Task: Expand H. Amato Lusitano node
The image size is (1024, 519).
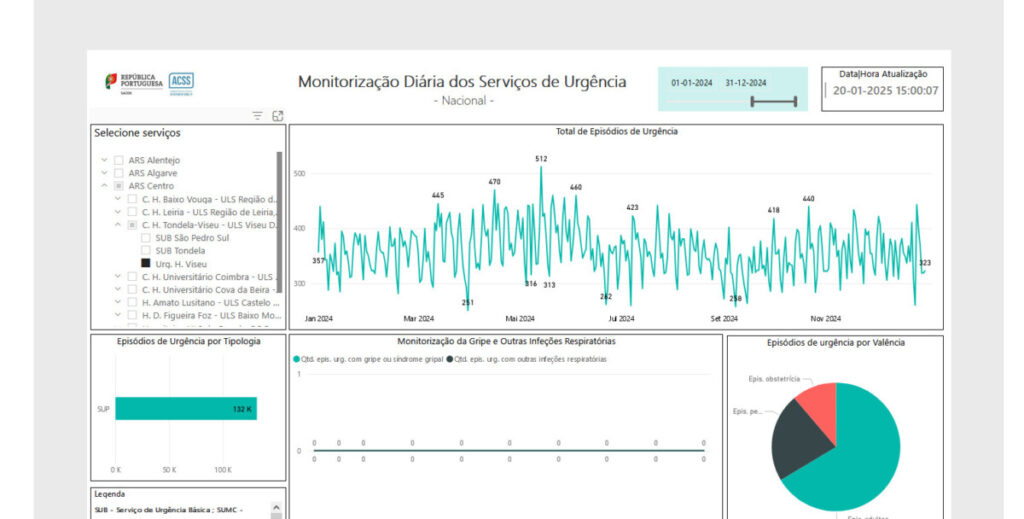Action: pos(118,302)
